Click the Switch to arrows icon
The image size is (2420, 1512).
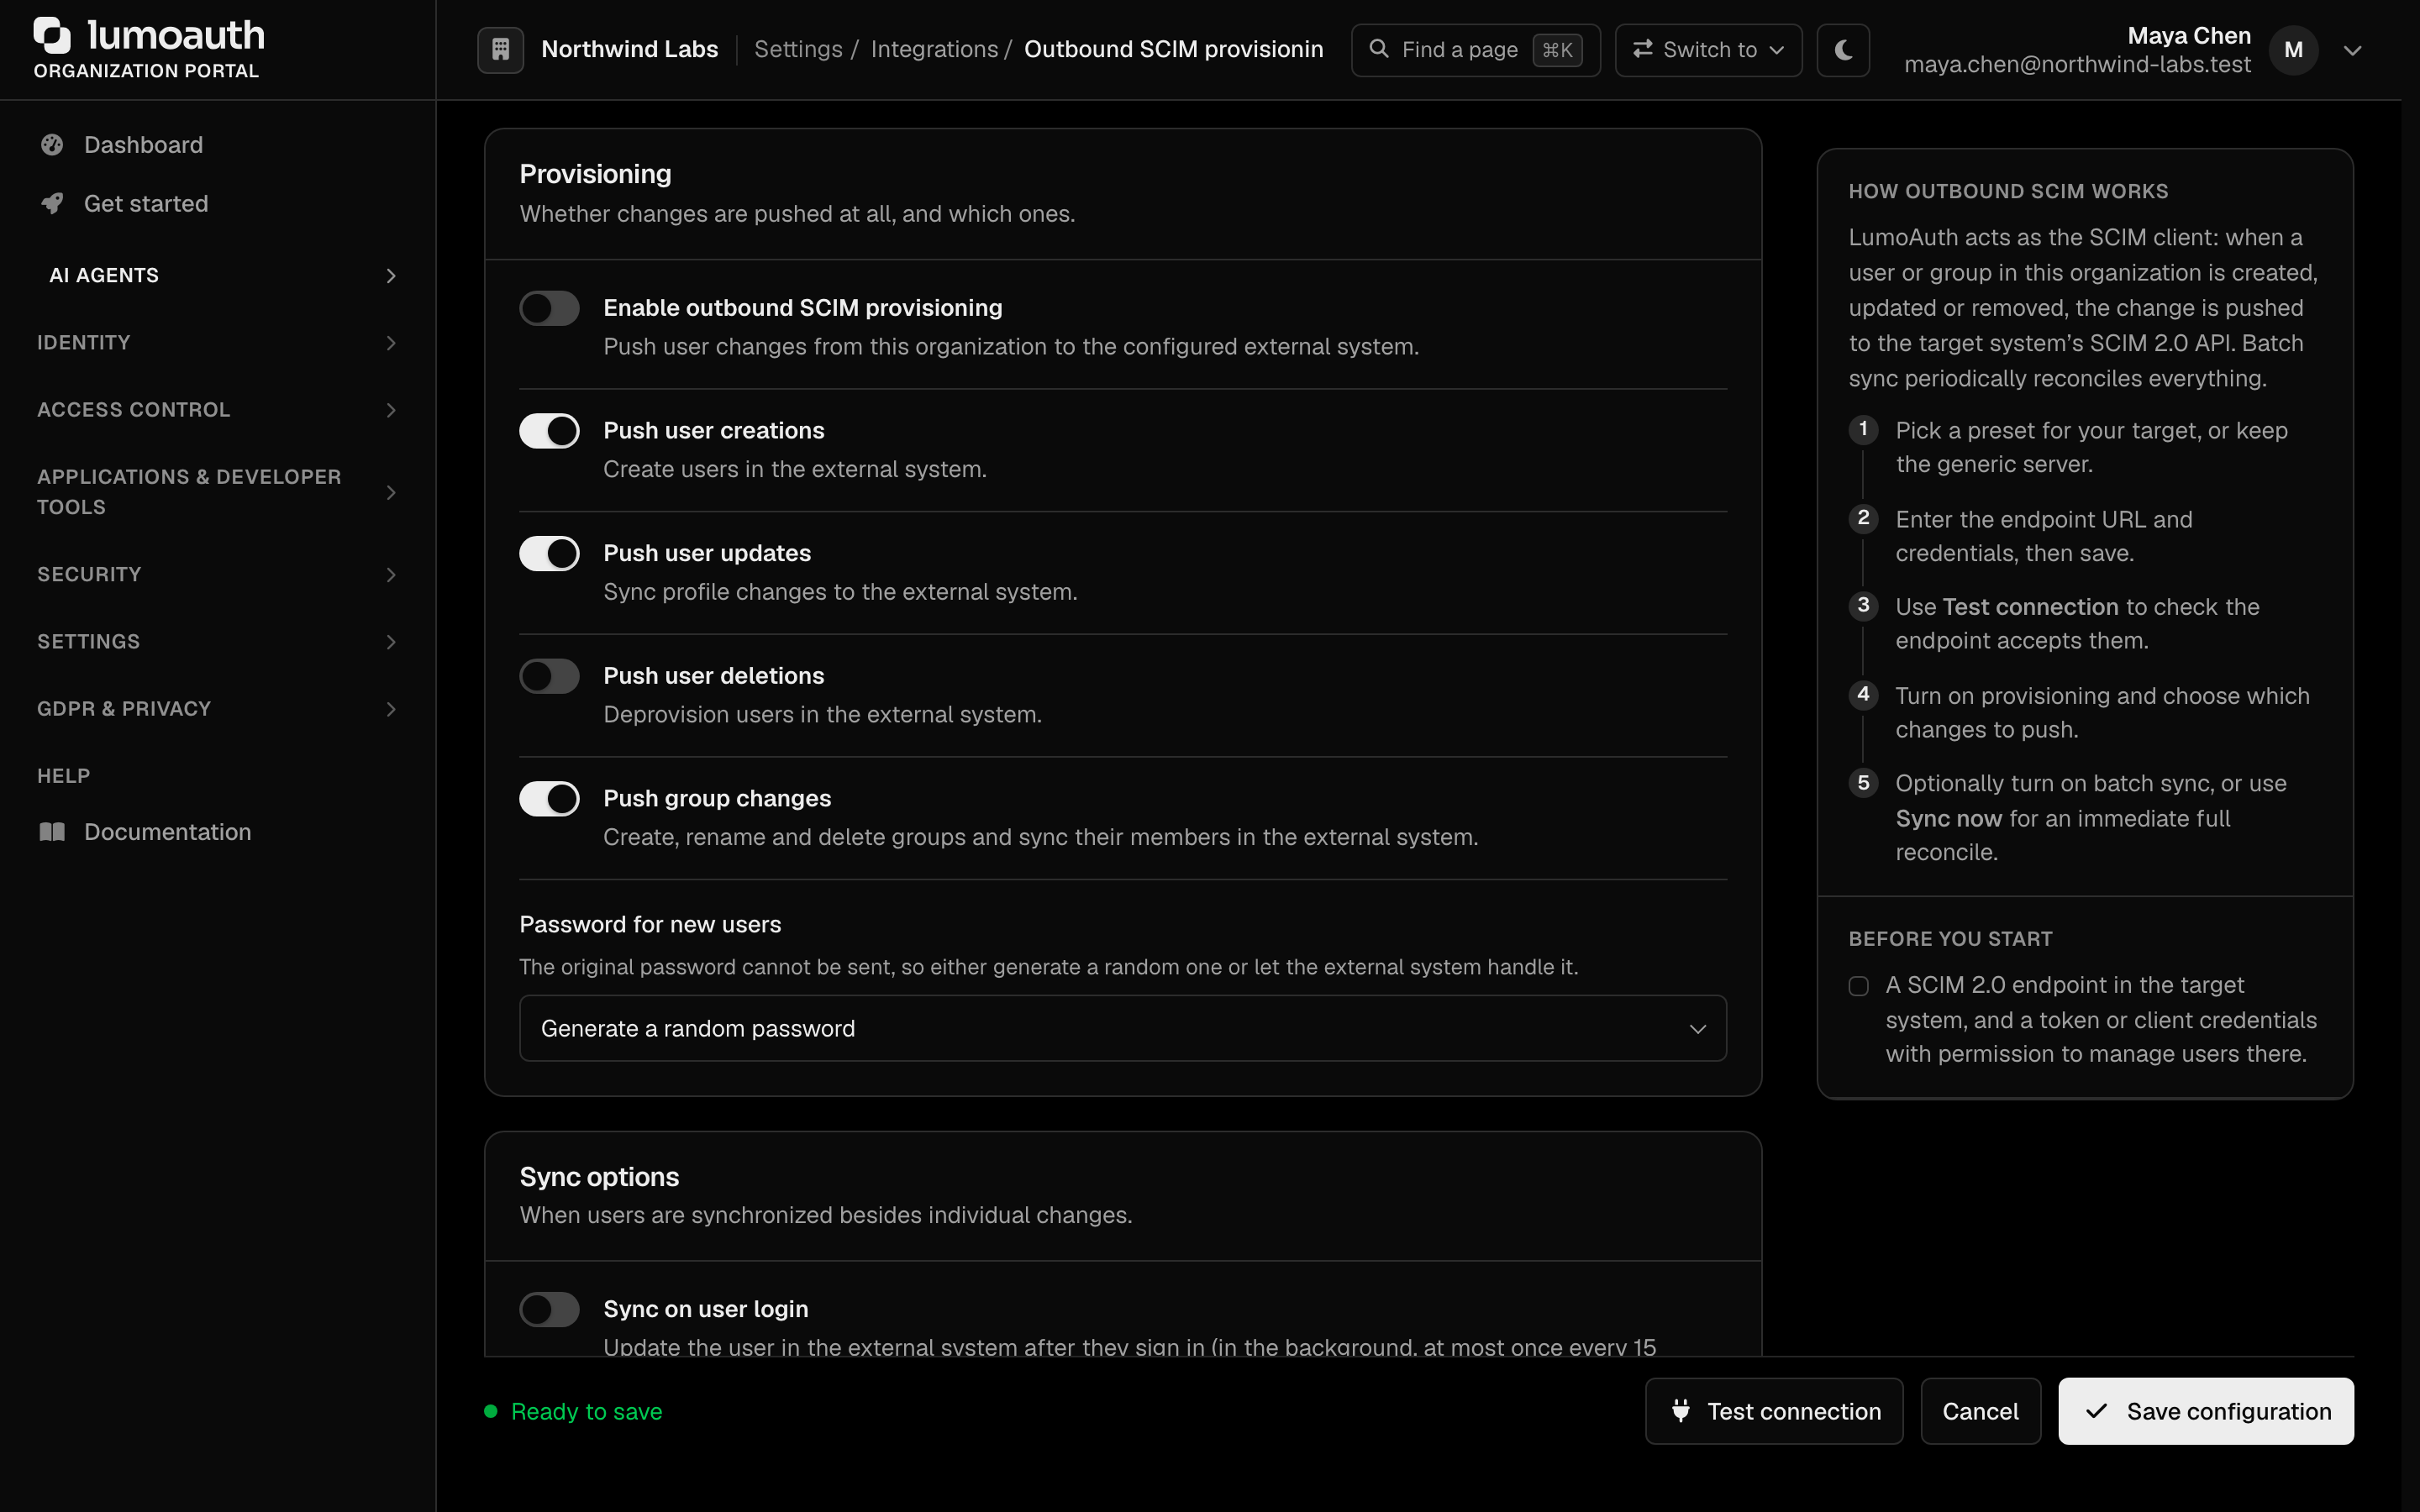click(1642, 49)
